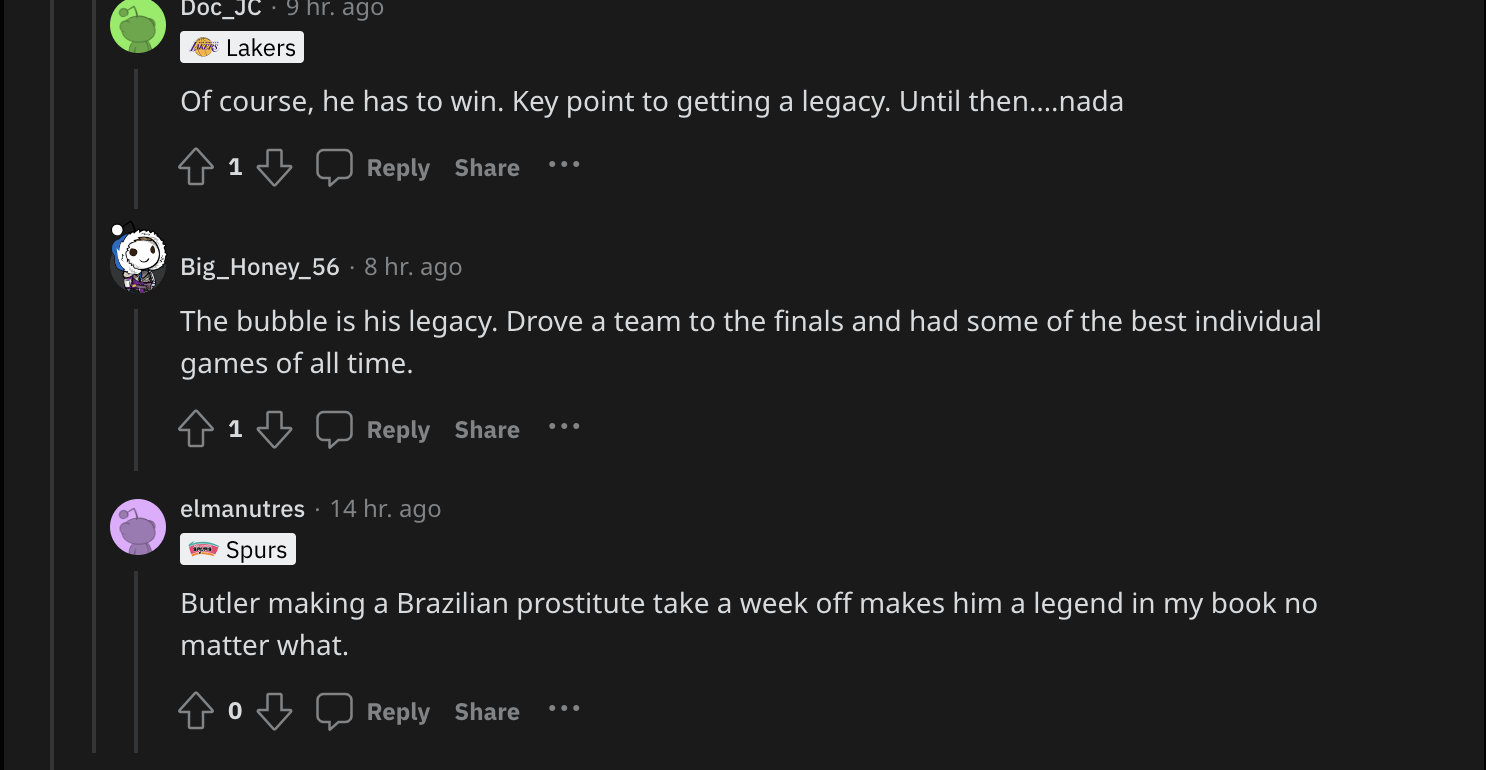
Task: Downvote Doc_JC's legacy comment
Action: (274, 167)
